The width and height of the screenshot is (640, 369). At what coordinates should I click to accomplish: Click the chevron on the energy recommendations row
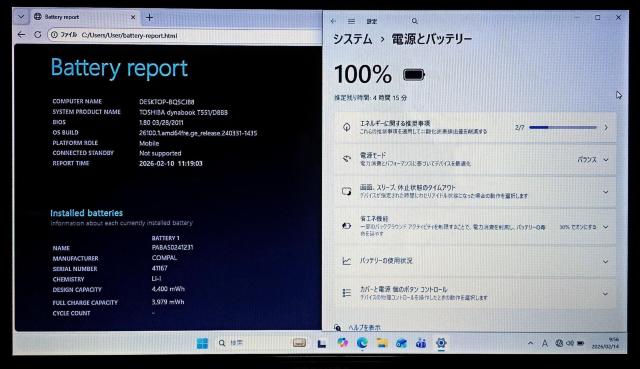point(606,127)
